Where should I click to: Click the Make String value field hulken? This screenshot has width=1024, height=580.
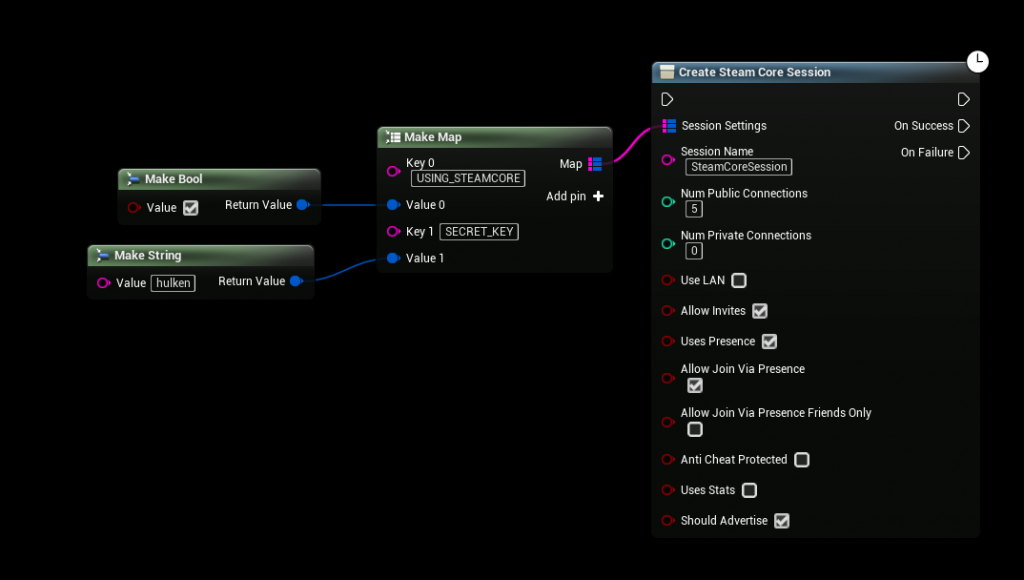(x=173, y=283)
